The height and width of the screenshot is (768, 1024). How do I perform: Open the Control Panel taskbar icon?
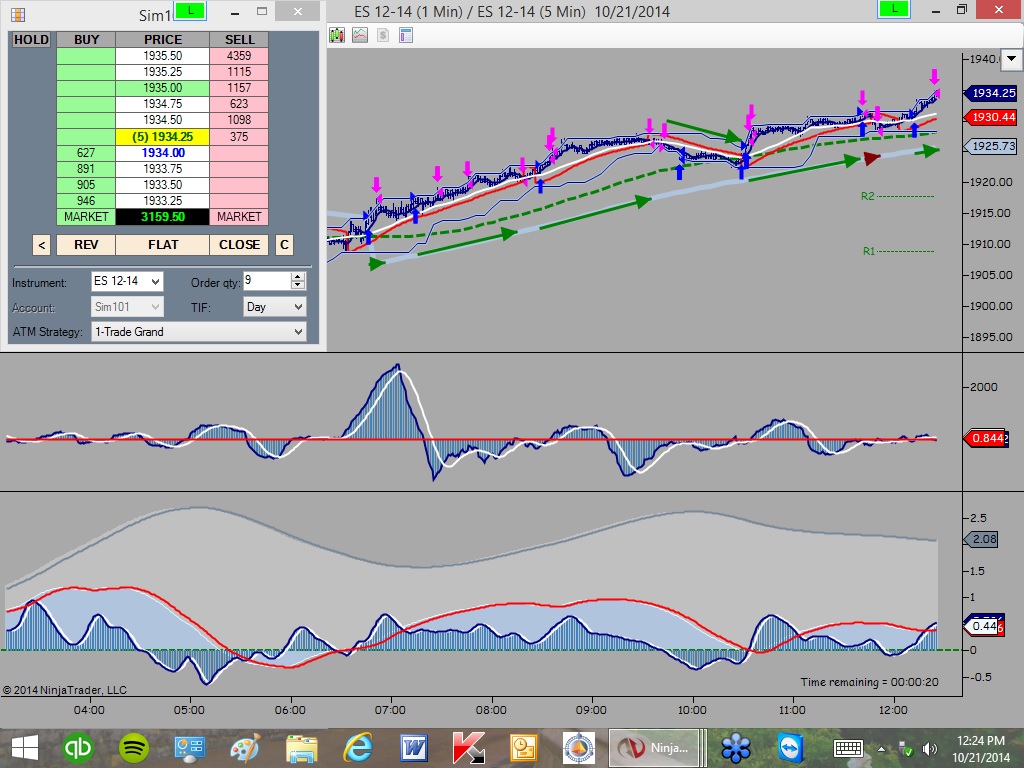pyautogui.click(x=190, y=748)
